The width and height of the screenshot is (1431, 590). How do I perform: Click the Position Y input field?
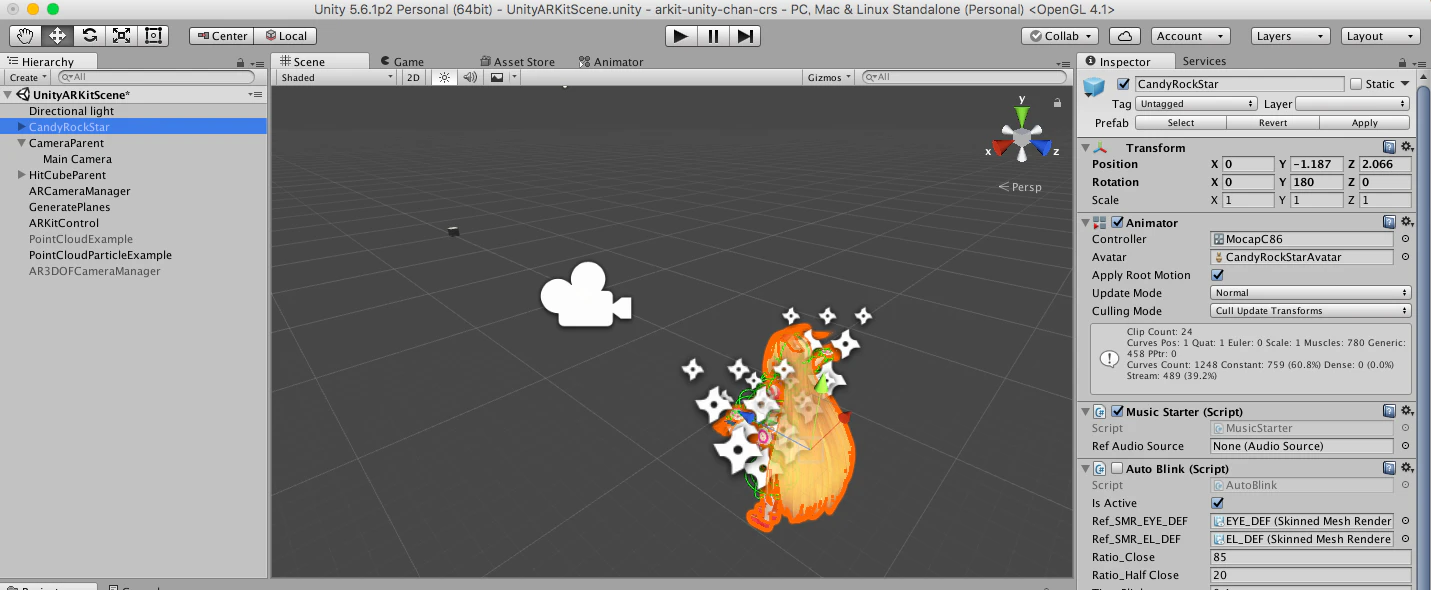(1316, 164)
